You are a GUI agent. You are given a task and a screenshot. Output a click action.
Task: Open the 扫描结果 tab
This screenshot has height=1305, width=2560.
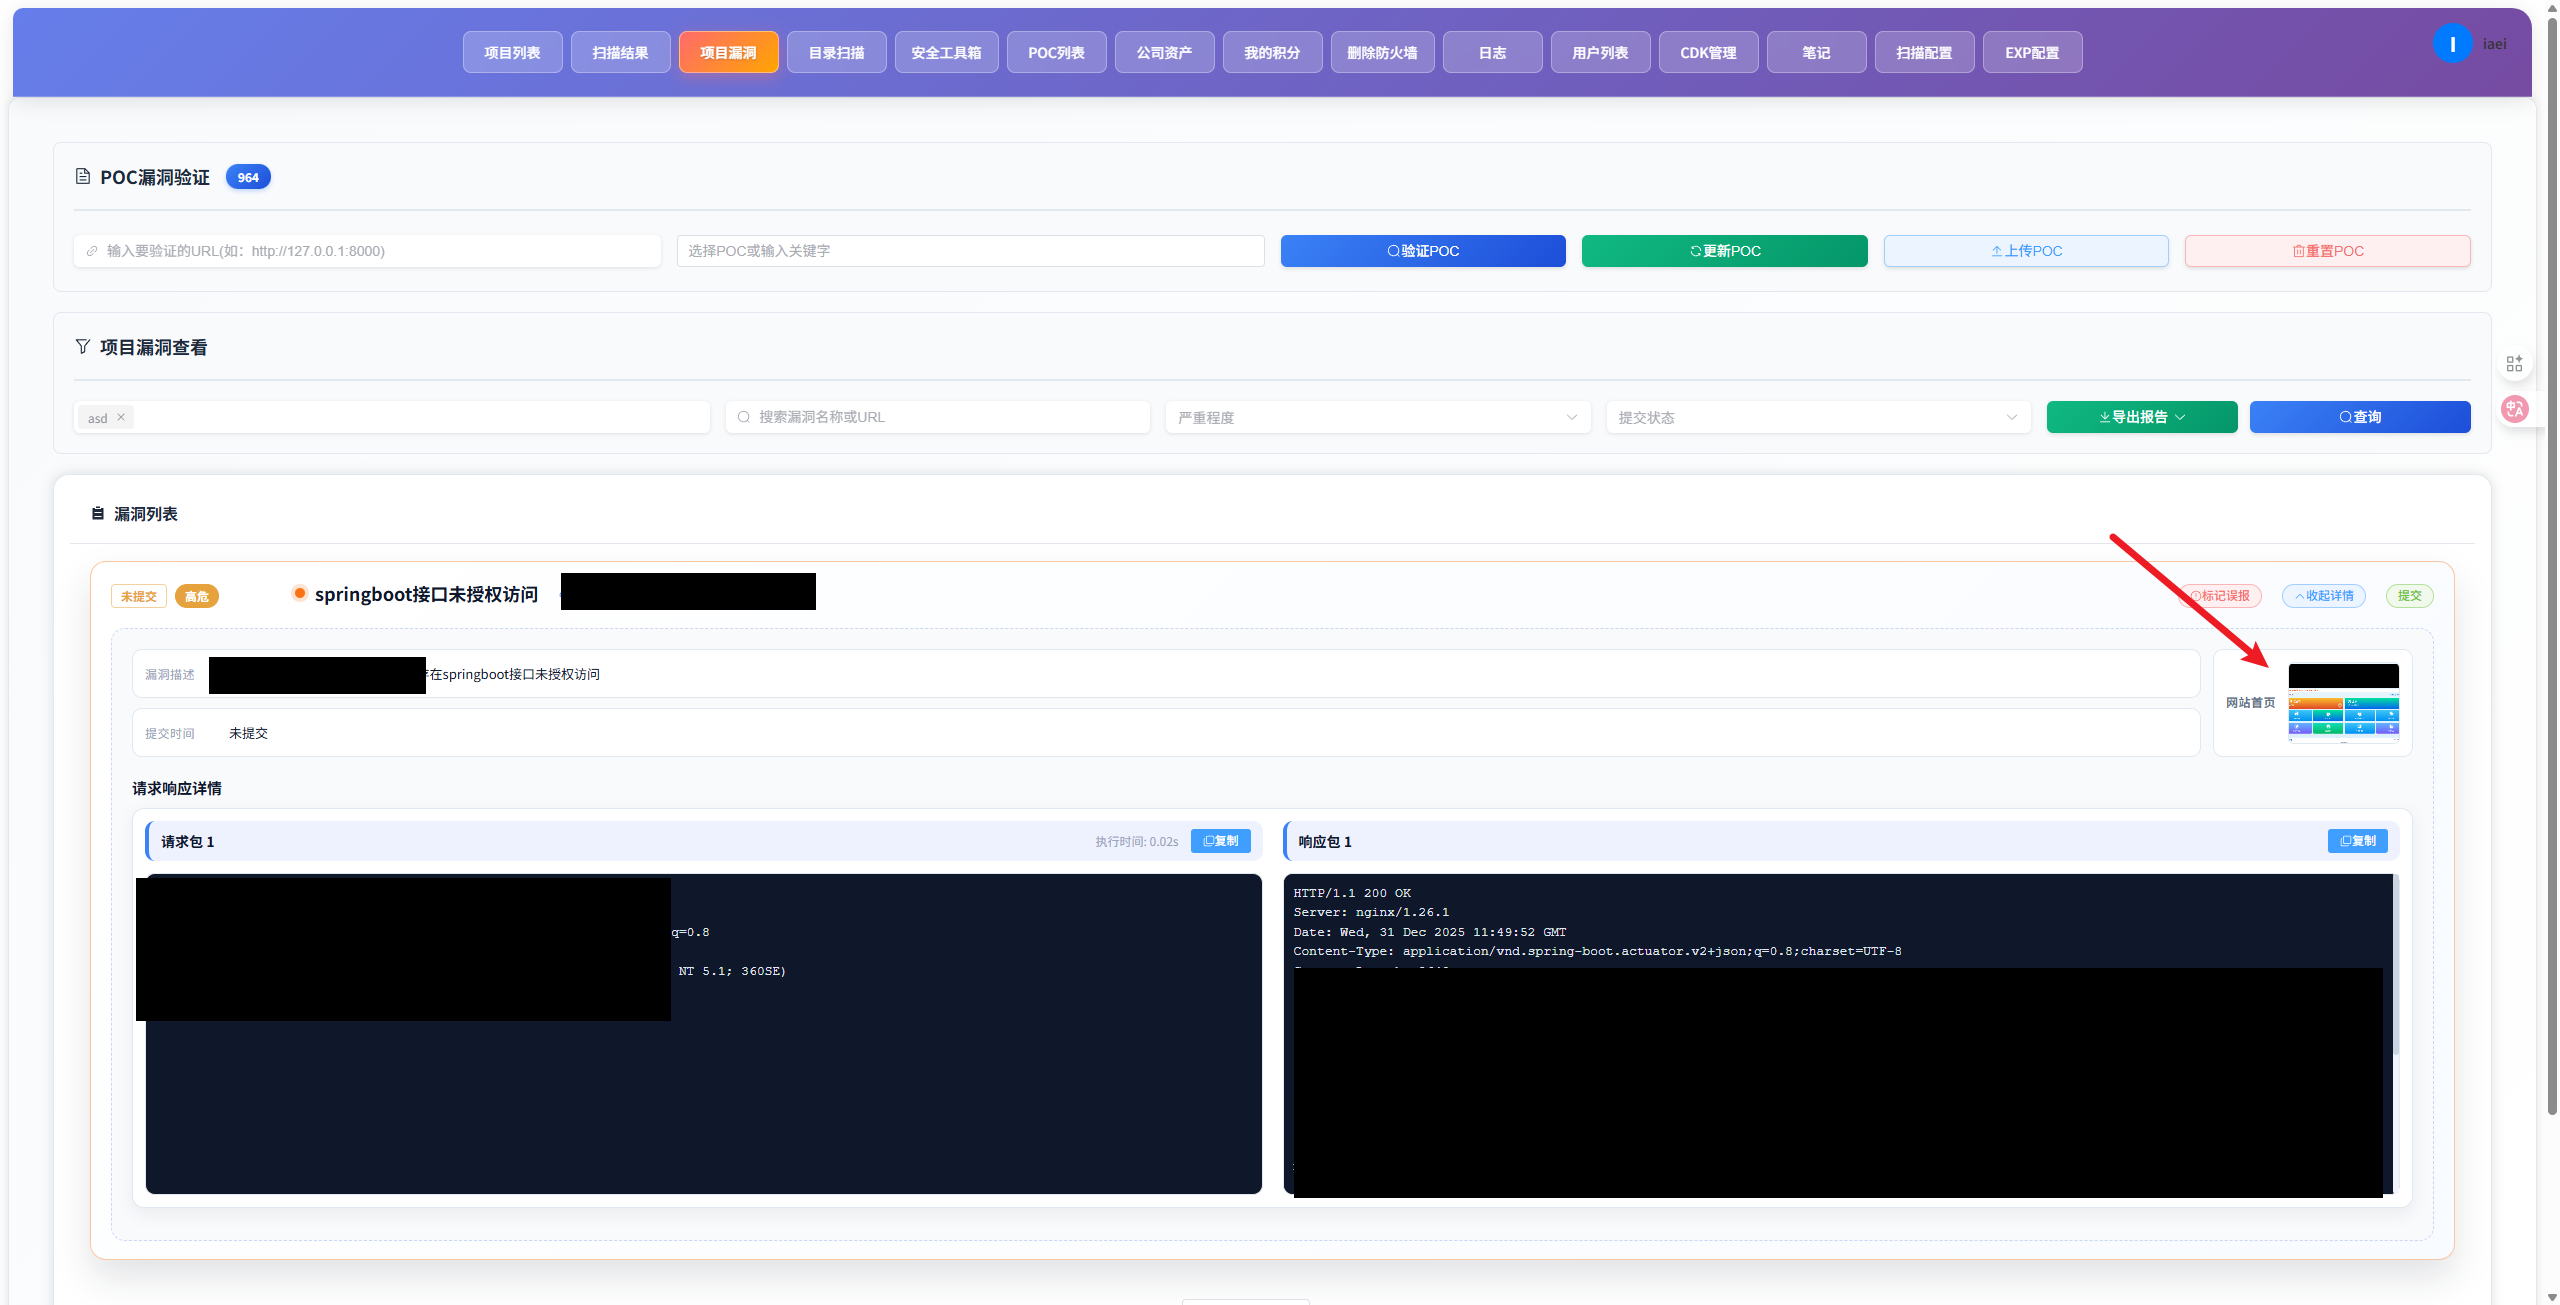(x=620, y=52)
